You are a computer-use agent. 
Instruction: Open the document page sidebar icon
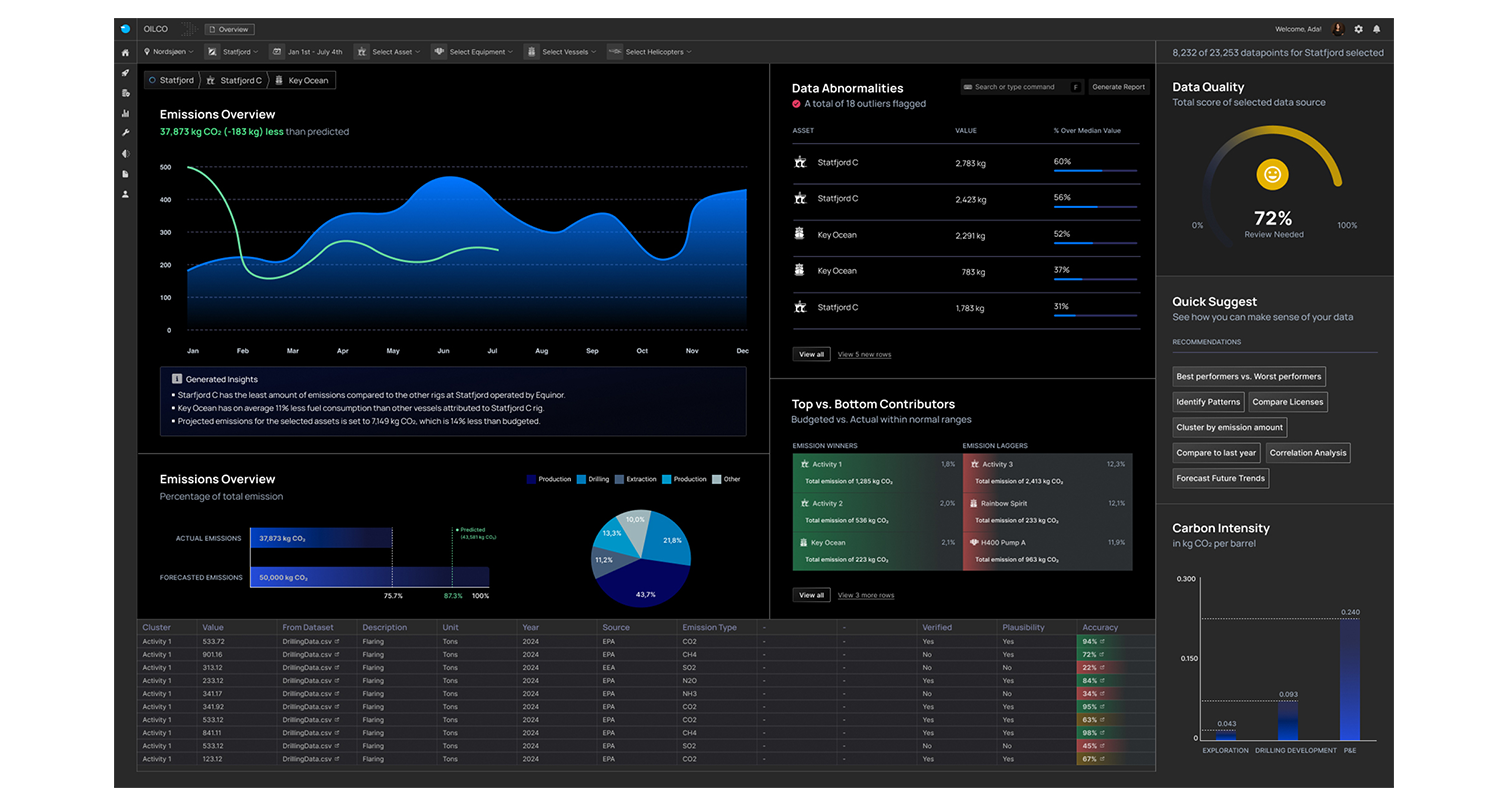pyautogui.click(x=125, y=174)
